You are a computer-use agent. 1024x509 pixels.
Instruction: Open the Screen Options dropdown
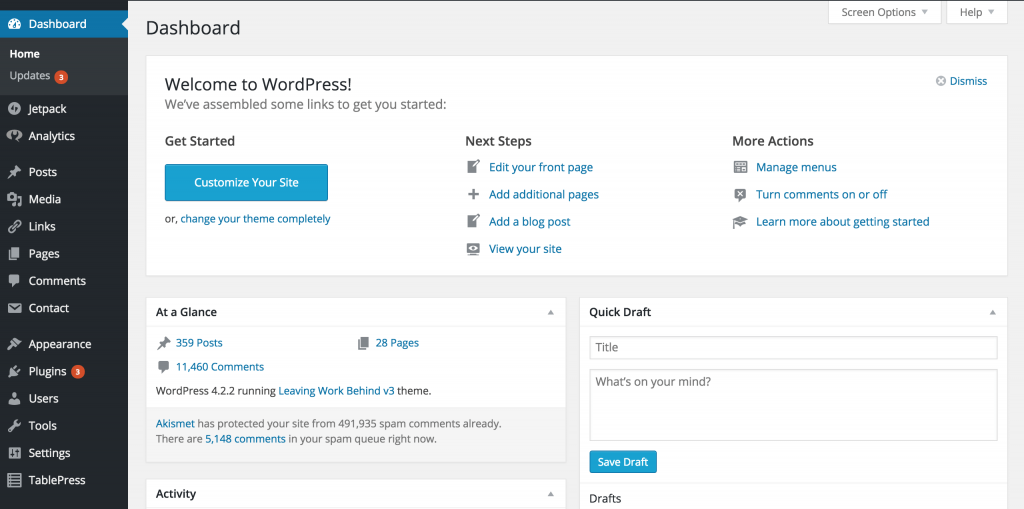point(884,12)
